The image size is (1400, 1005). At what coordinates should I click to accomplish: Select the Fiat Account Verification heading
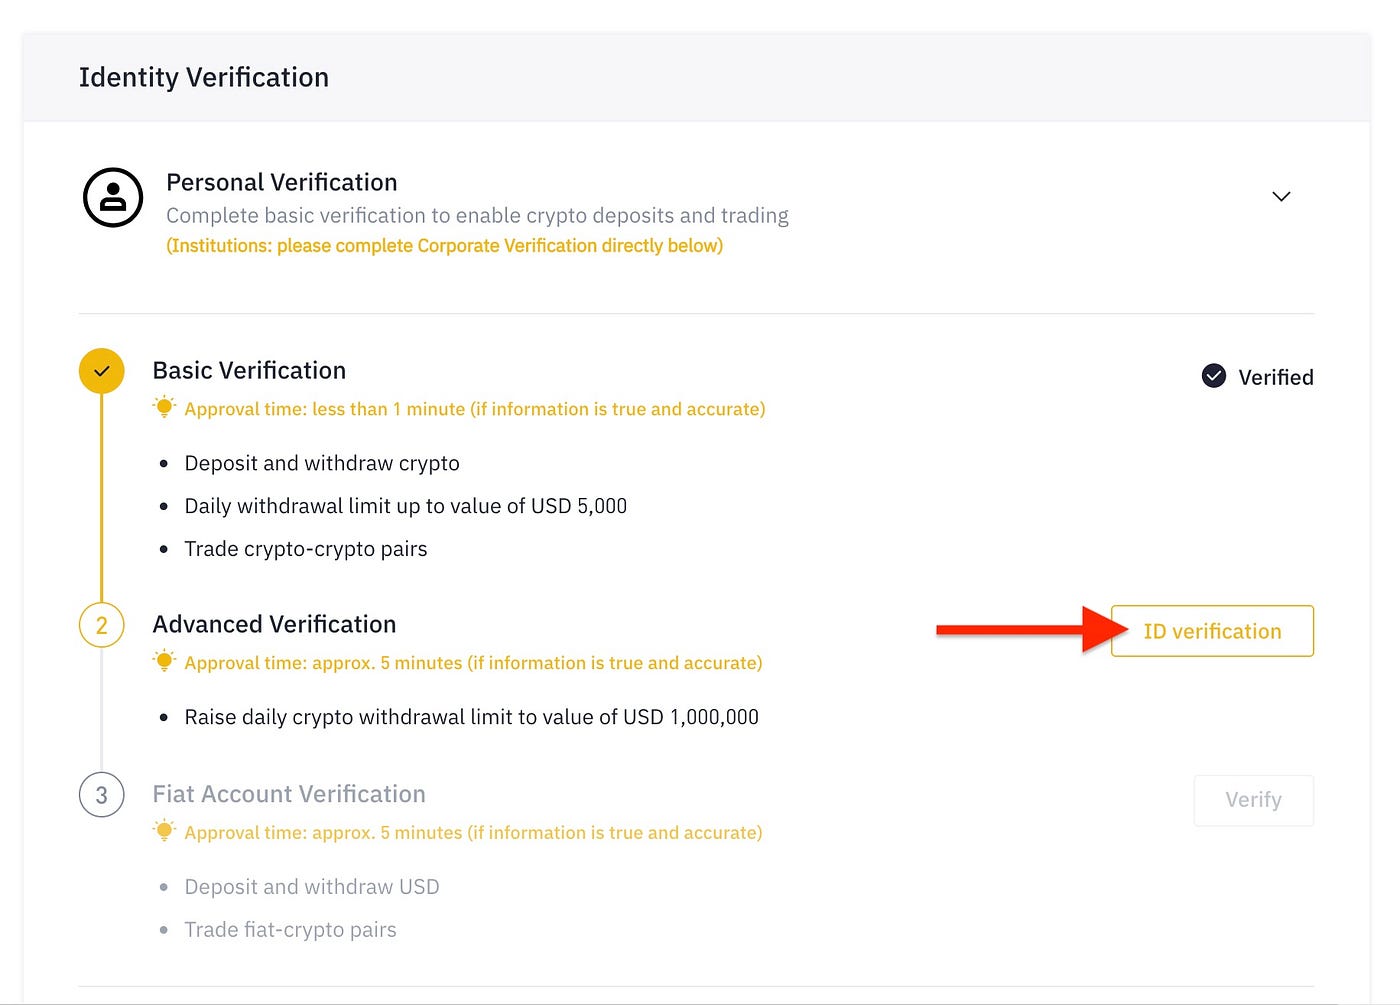(x=289, y=794)
